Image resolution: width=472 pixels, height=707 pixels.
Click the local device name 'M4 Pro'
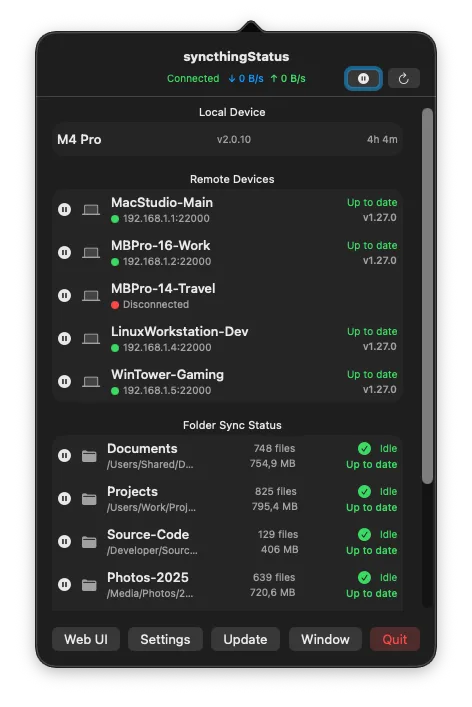pyautogui.click(x=79, y=140)
